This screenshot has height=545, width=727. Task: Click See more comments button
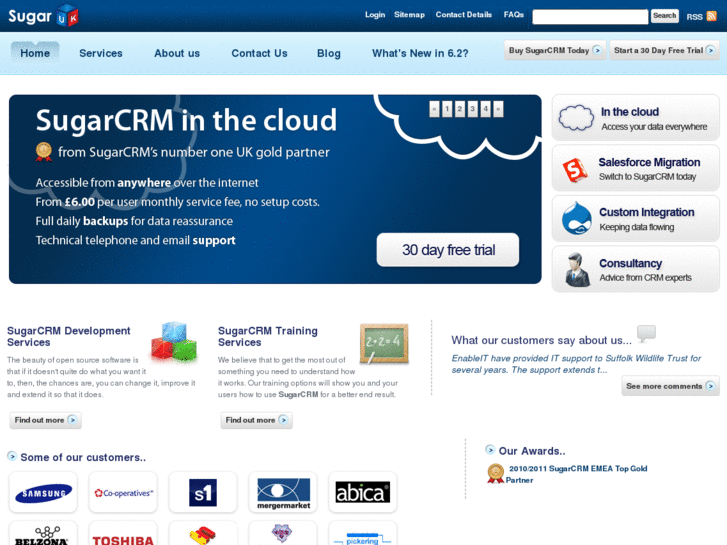click(670, 386)
